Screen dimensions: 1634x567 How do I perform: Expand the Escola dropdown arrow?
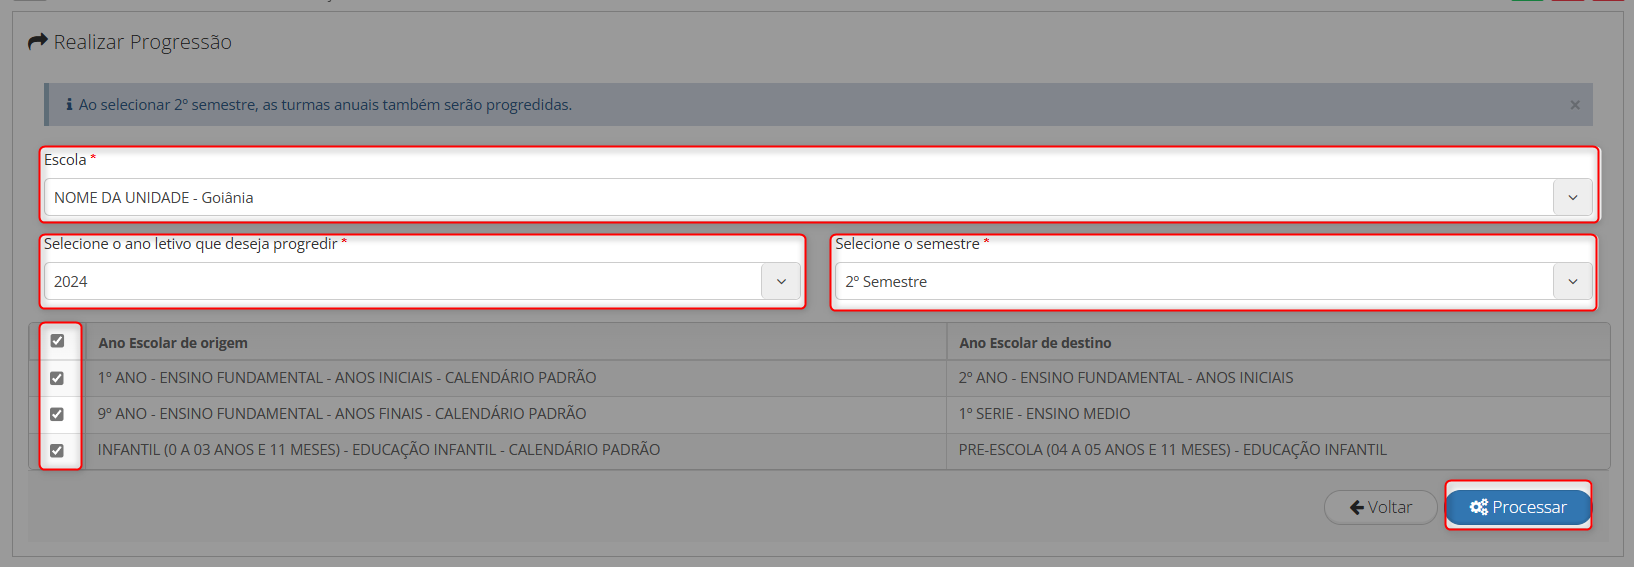tap(1572, 198)
